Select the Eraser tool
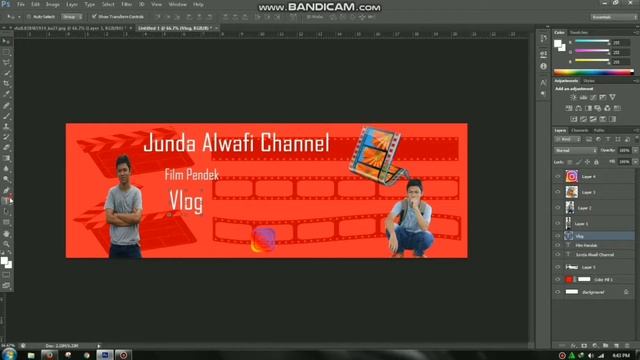 click(6, 147)
